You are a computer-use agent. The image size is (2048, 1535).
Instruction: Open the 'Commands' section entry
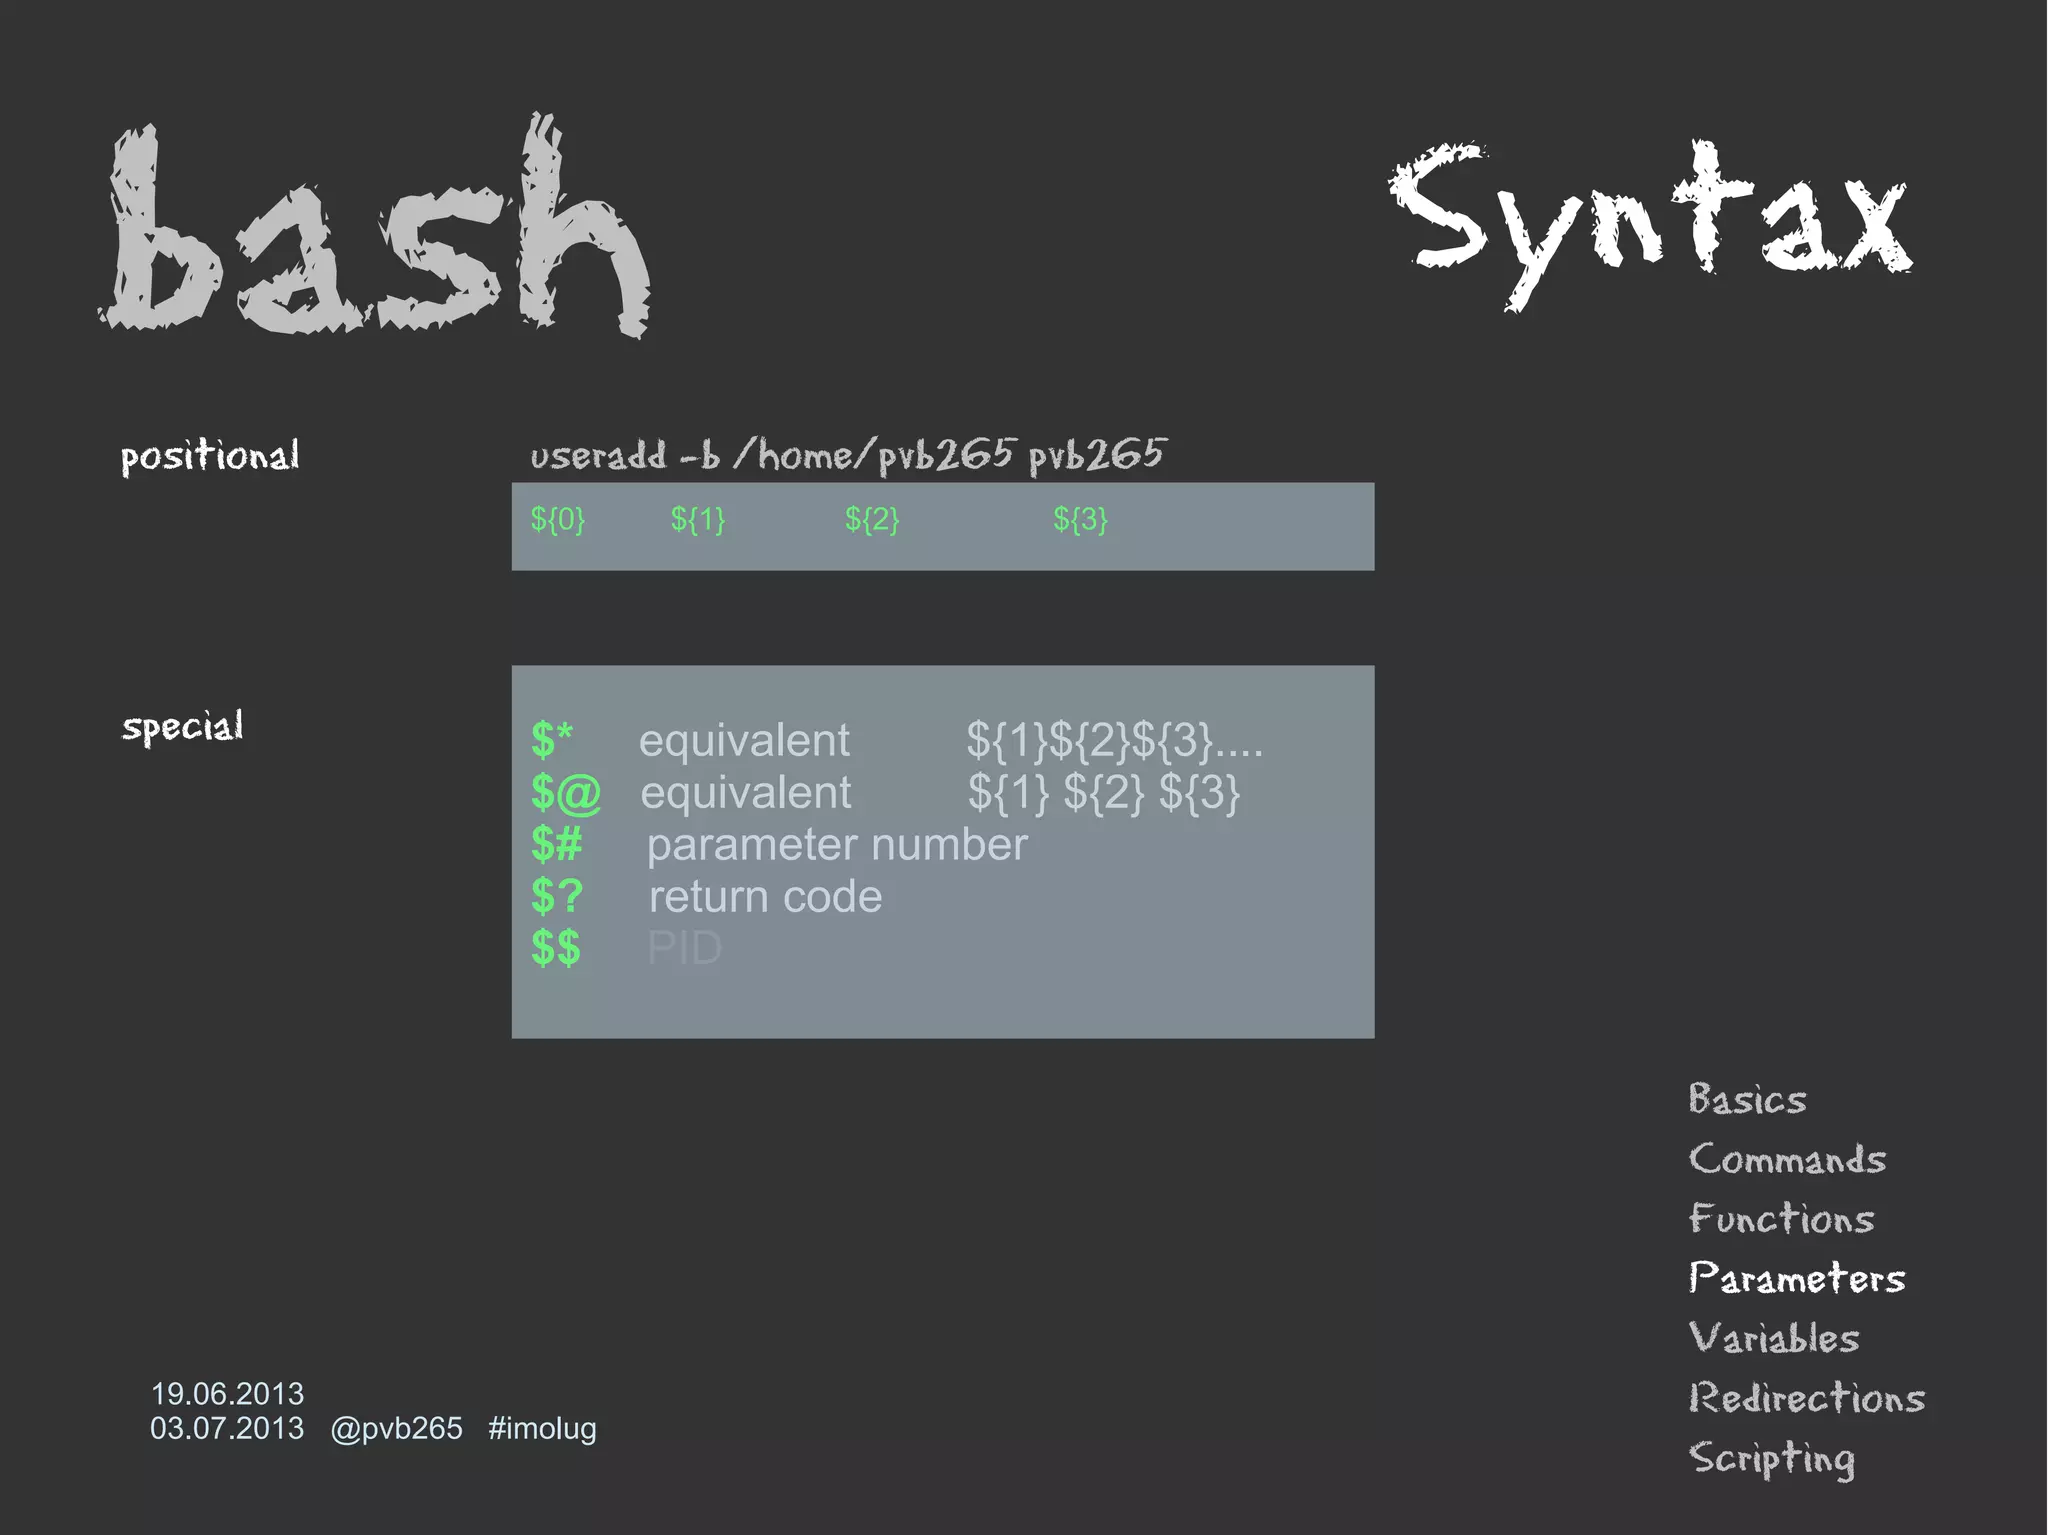pos(1788,1159)
